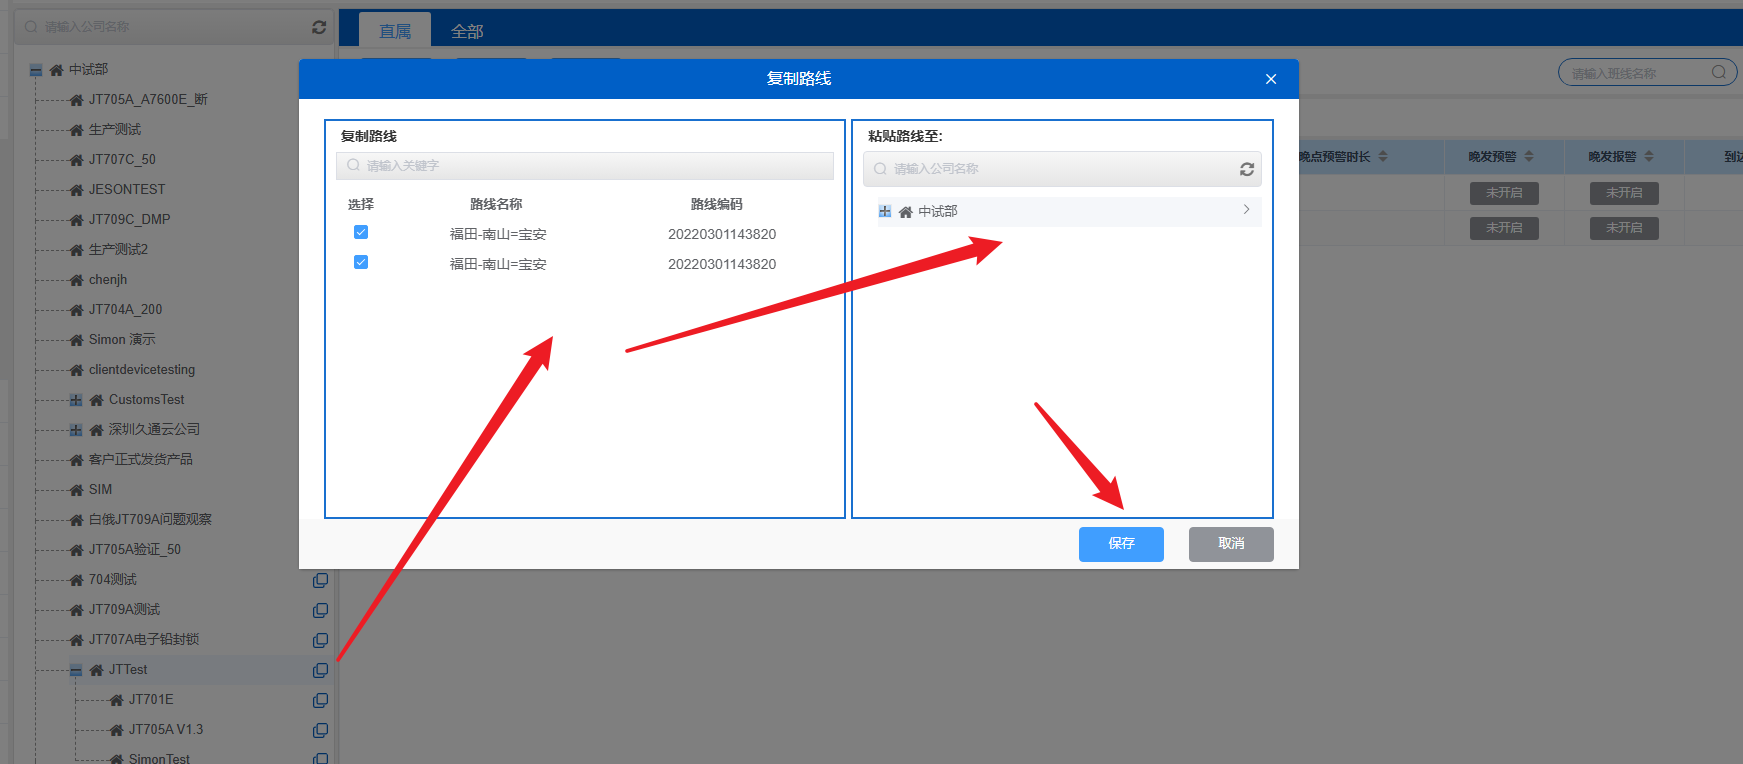Click sort arrows on 晚发预警 column

point(1529,156)
